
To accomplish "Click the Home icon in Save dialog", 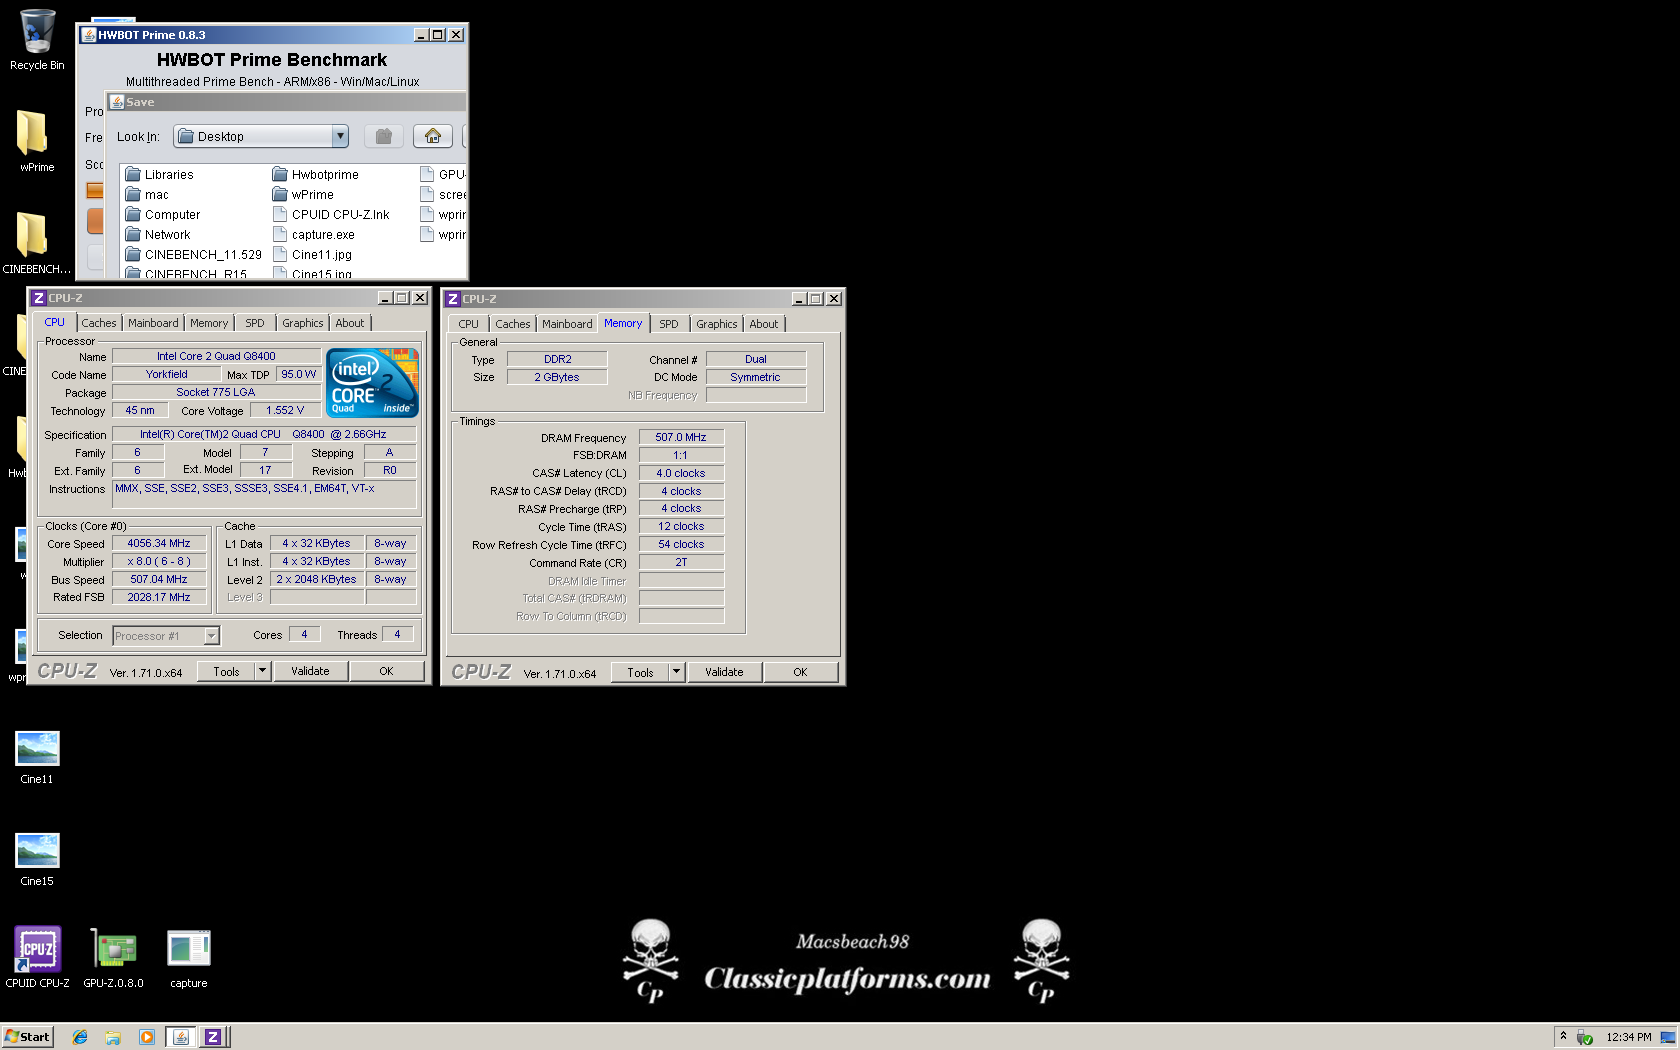I will point(433,136).
